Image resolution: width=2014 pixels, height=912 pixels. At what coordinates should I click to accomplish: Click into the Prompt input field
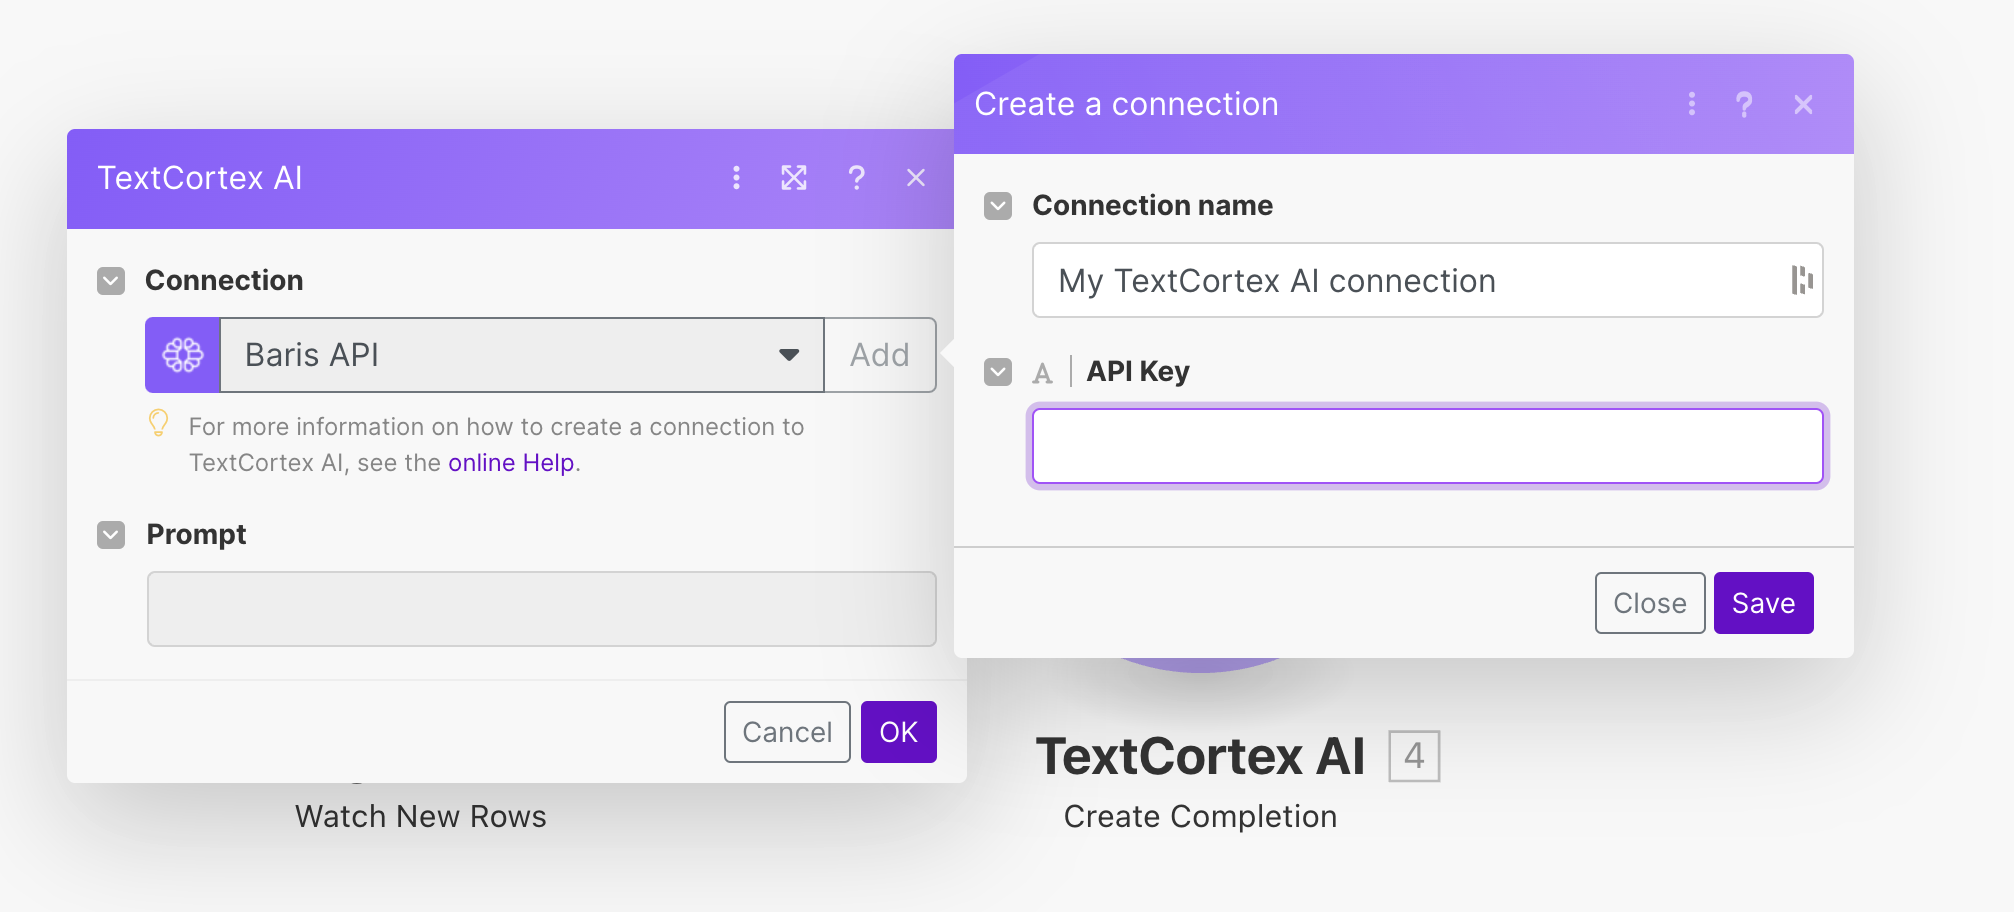click(x=542, y=609)
